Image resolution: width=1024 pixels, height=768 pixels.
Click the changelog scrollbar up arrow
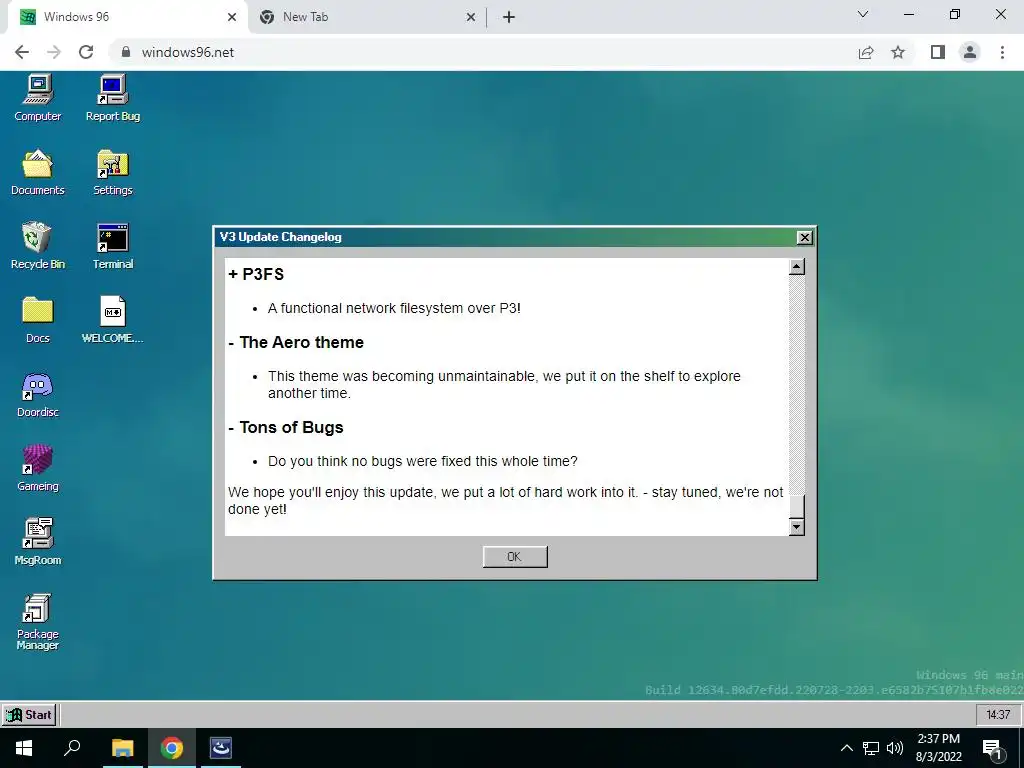[x=797, y=266]
